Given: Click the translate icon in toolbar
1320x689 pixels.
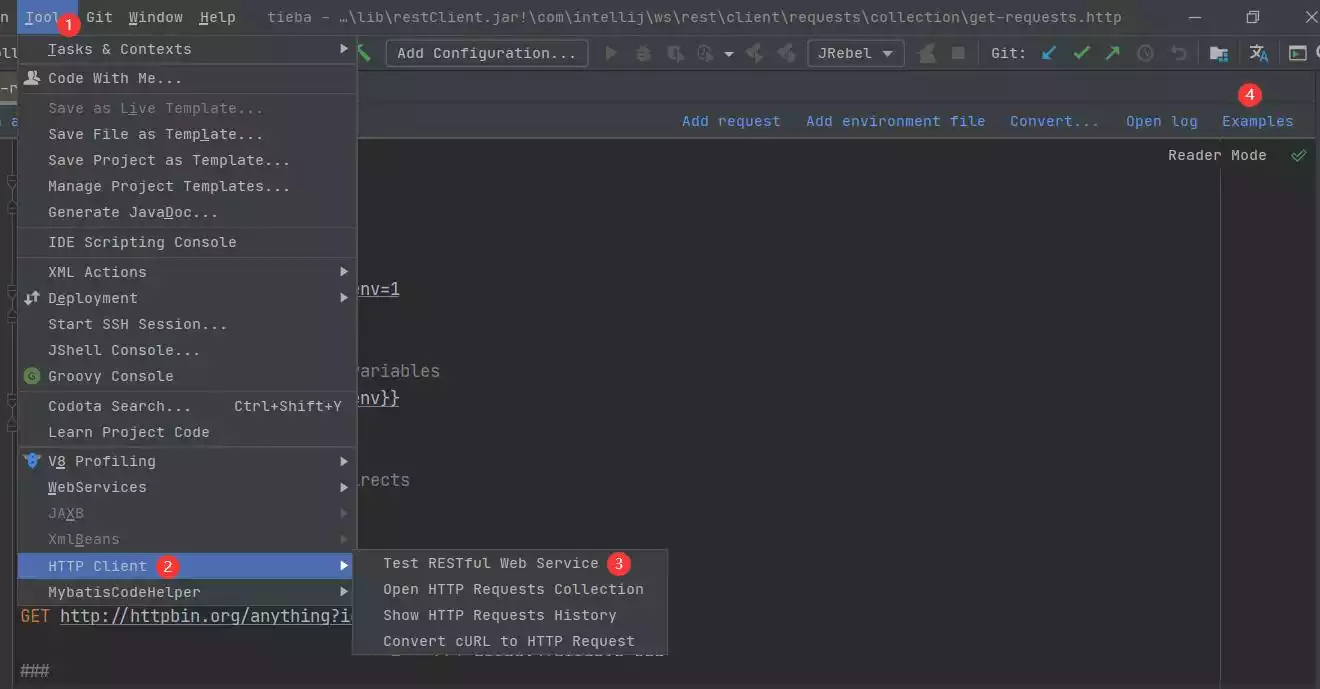Looking at the screenshot, I should pyautogui.click(x=1259, y=53).
